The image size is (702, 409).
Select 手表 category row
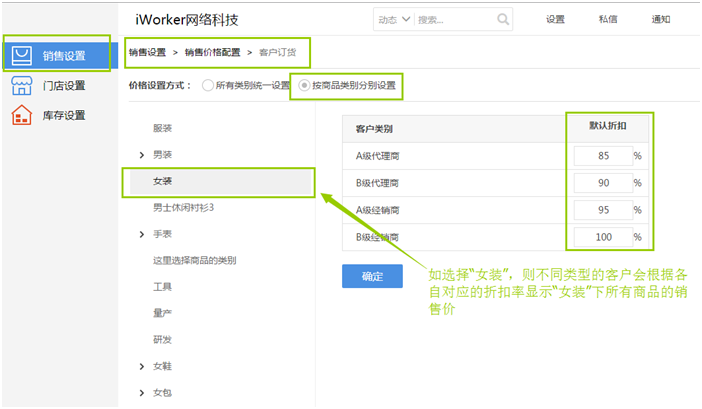pos(163,234)
